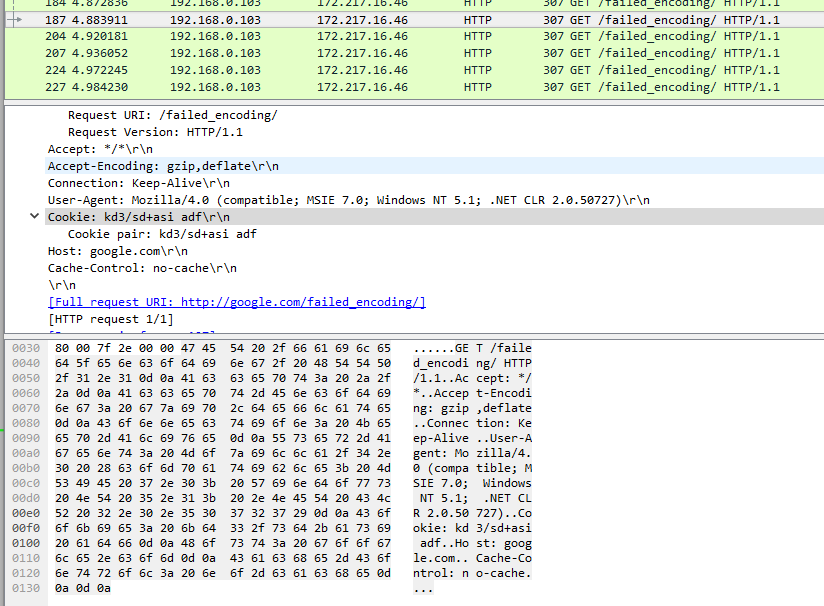Select the [HTTP request 1/1] line
This screenshot has height=606, width=824.
point(110,319)
